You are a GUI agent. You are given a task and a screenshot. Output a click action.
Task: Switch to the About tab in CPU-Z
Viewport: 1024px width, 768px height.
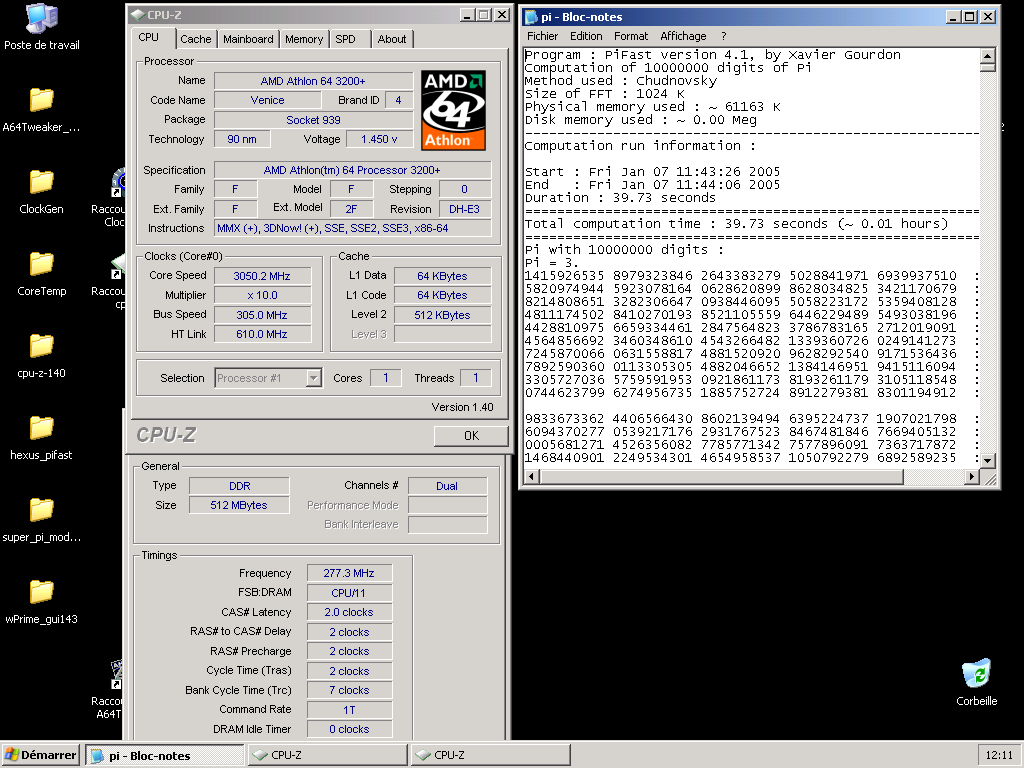pos(392,39)
